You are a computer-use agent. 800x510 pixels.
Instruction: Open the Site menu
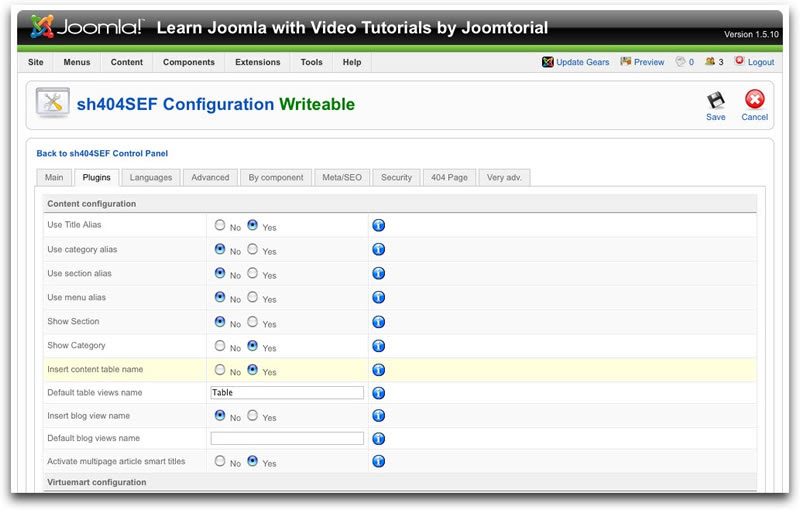(36, 62)
